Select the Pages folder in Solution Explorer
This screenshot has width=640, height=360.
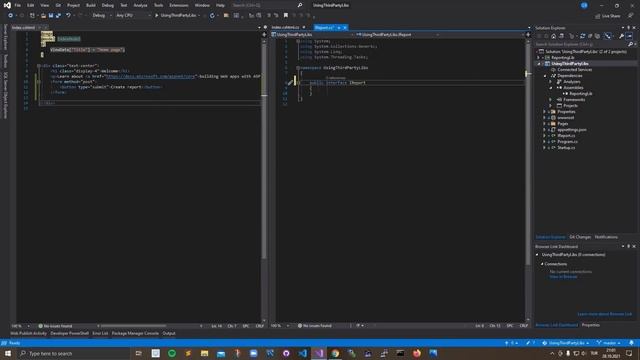(563, 124)
